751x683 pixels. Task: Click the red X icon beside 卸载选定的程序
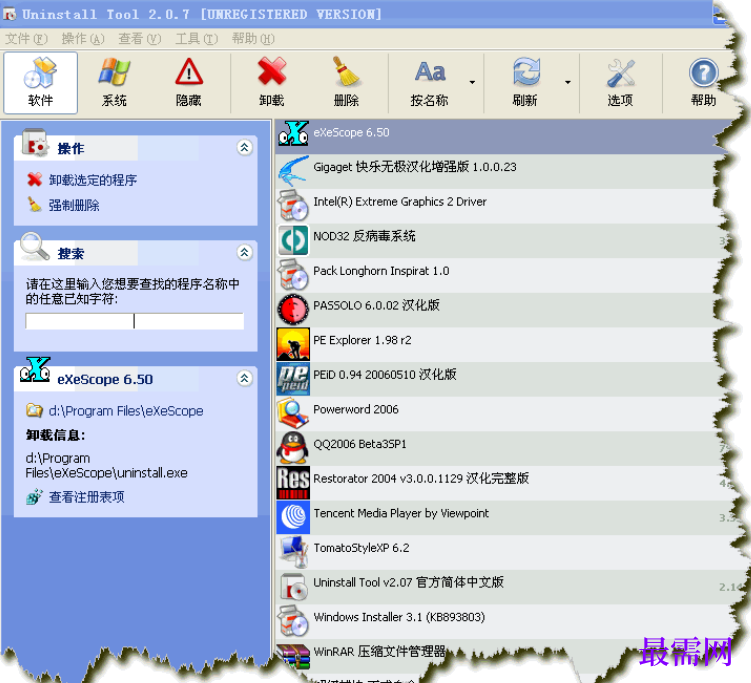(34, 180)
